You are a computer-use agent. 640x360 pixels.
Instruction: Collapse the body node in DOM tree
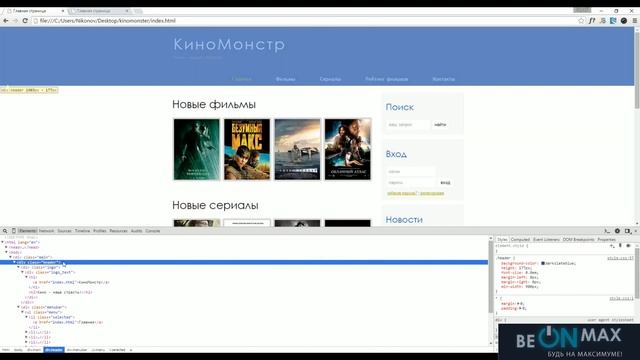pos(6,252)
